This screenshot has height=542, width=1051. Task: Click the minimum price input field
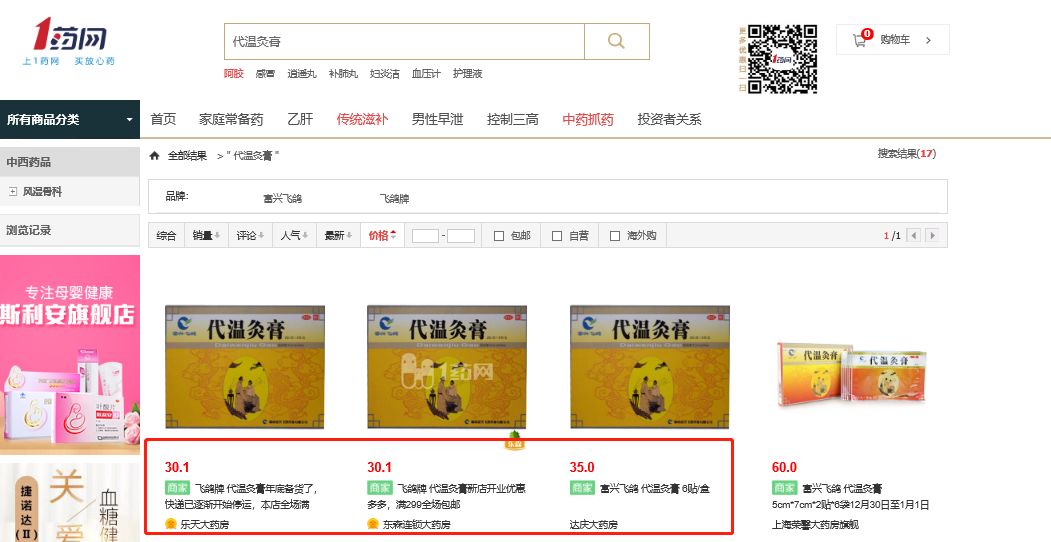click(425, 236)
